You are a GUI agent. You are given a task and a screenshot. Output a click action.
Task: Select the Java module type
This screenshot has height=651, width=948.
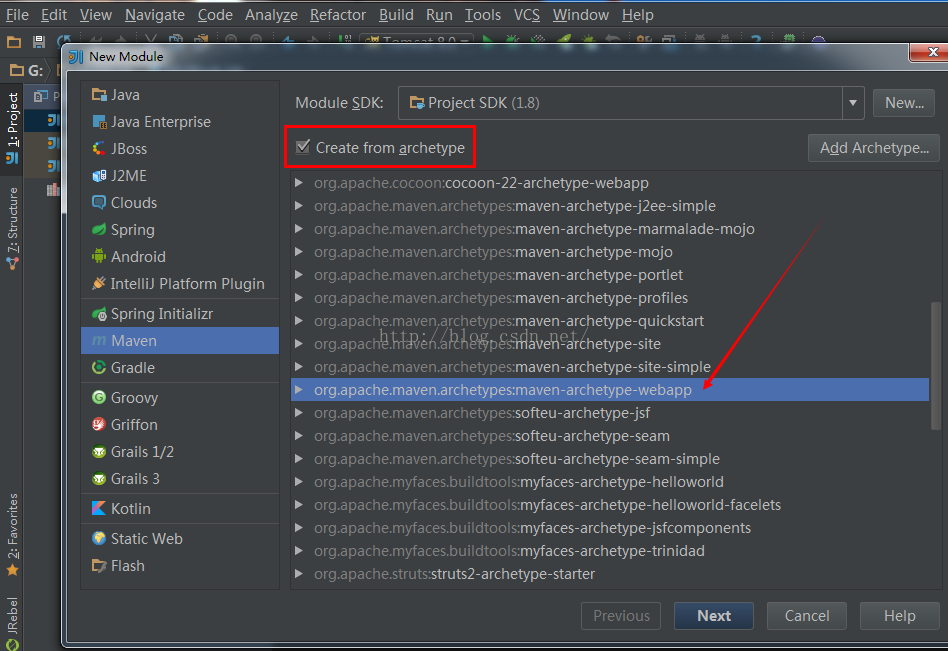coord(180,95)
